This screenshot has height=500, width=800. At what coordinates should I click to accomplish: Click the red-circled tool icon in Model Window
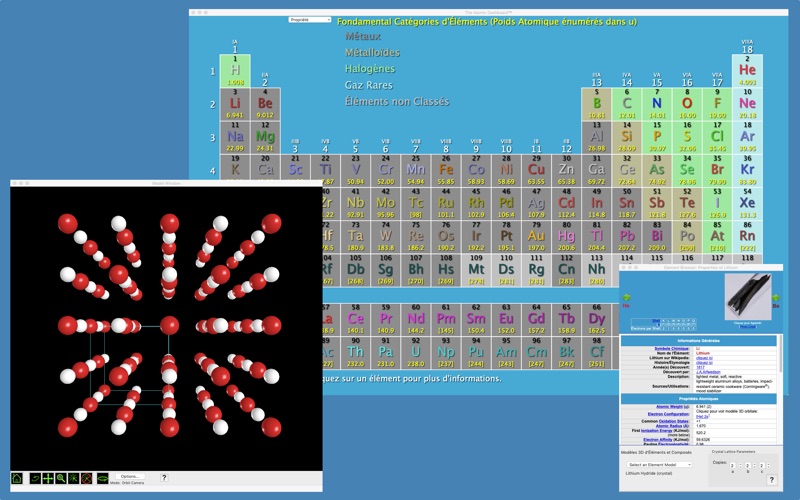(x=86, y=478)
